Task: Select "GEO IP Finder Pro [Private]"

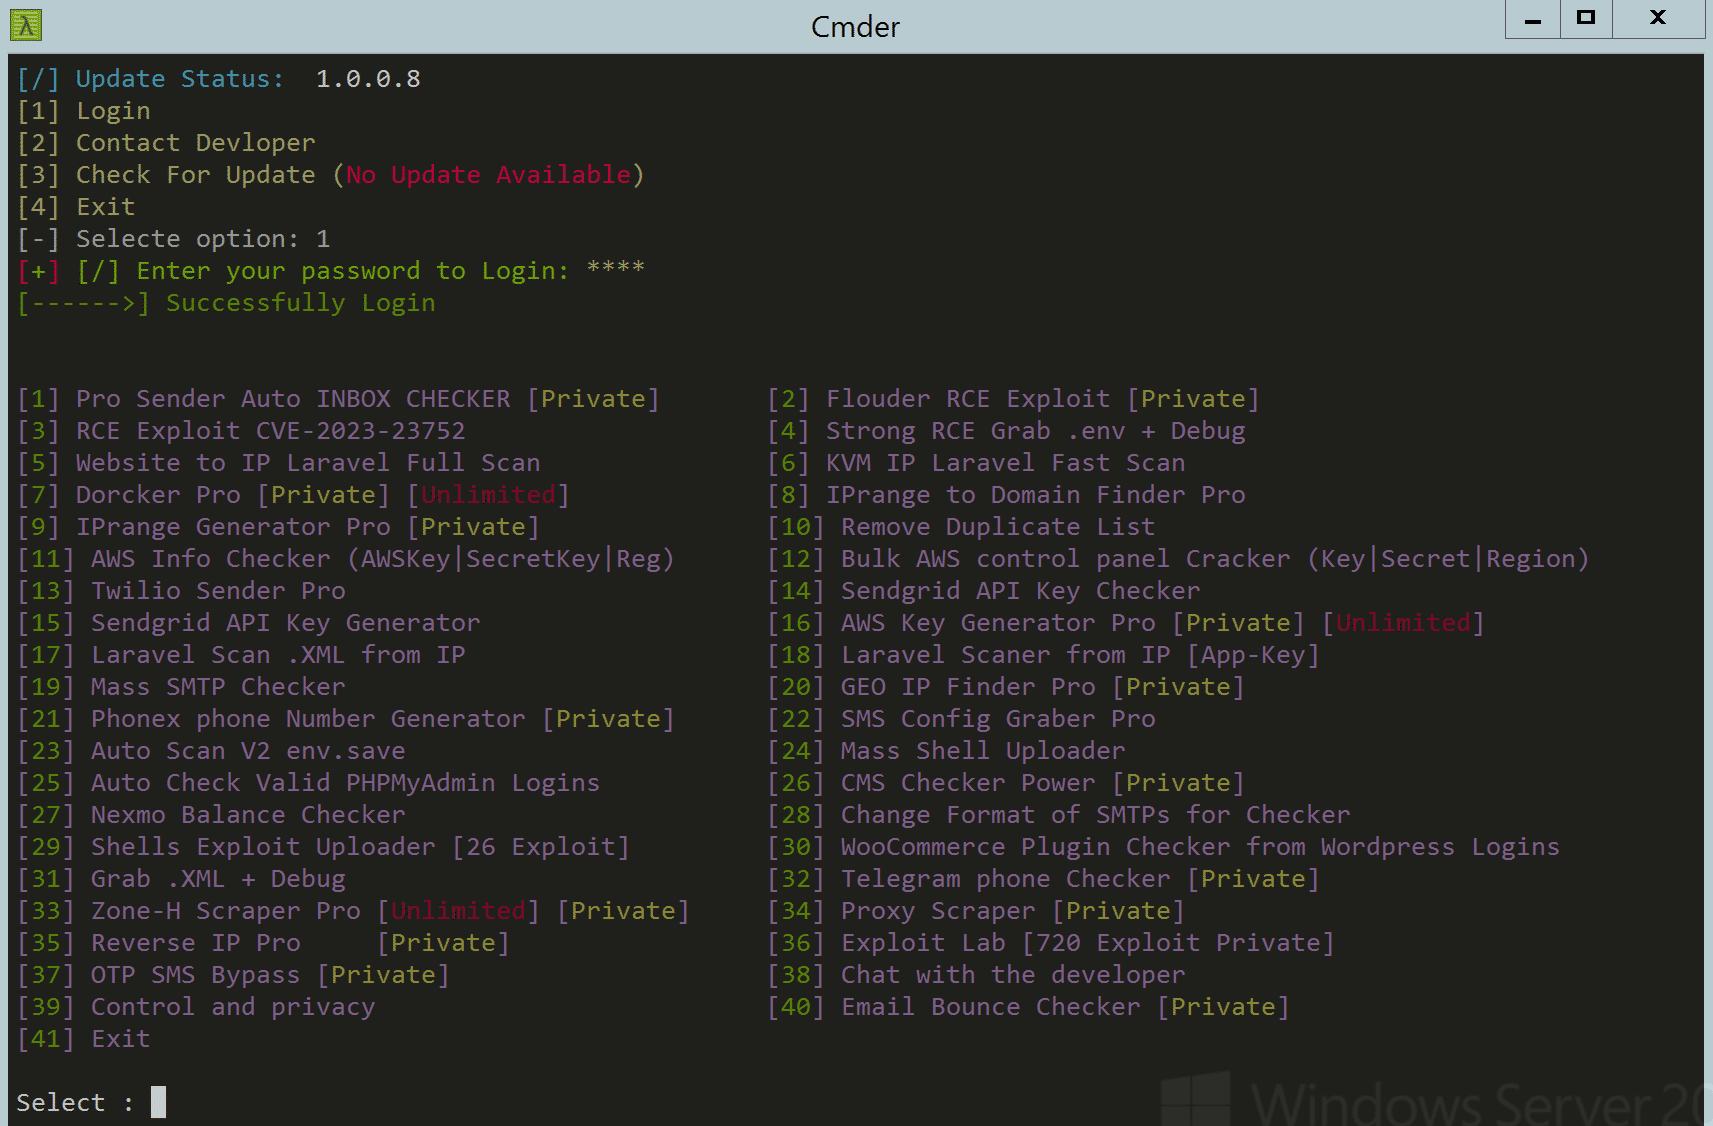Action: pyautogui.click(x=1005, y=686)
